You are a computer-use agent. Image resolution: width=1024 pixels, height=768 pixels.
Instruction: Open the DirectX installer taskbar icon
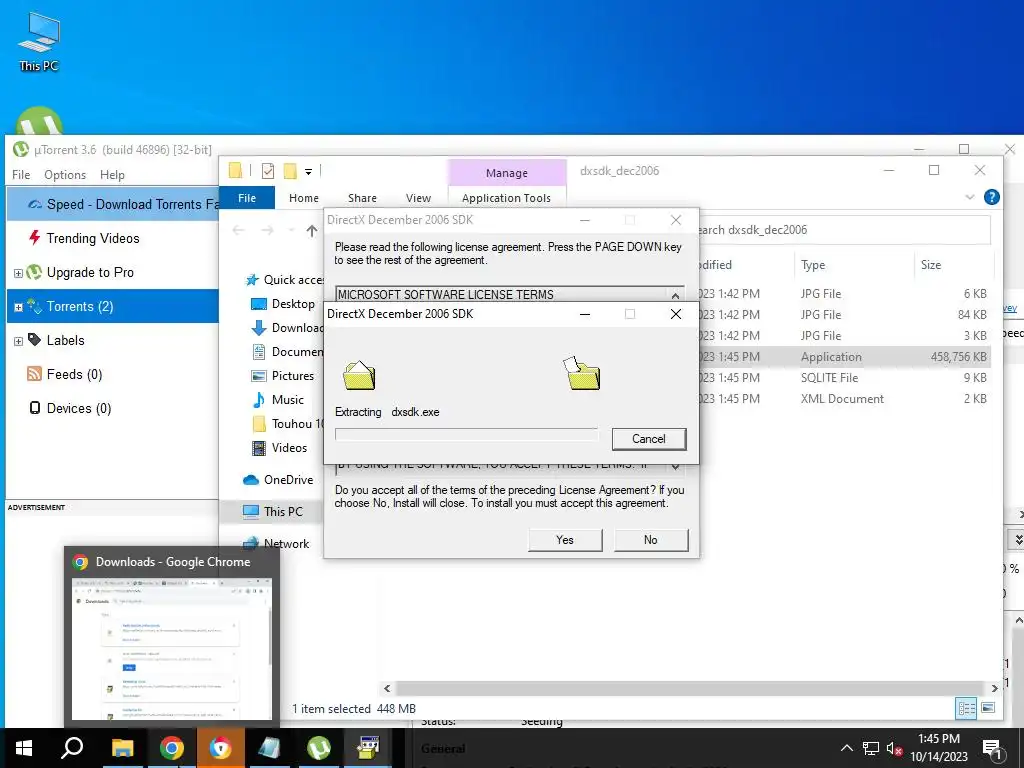(x=368, y=748)
